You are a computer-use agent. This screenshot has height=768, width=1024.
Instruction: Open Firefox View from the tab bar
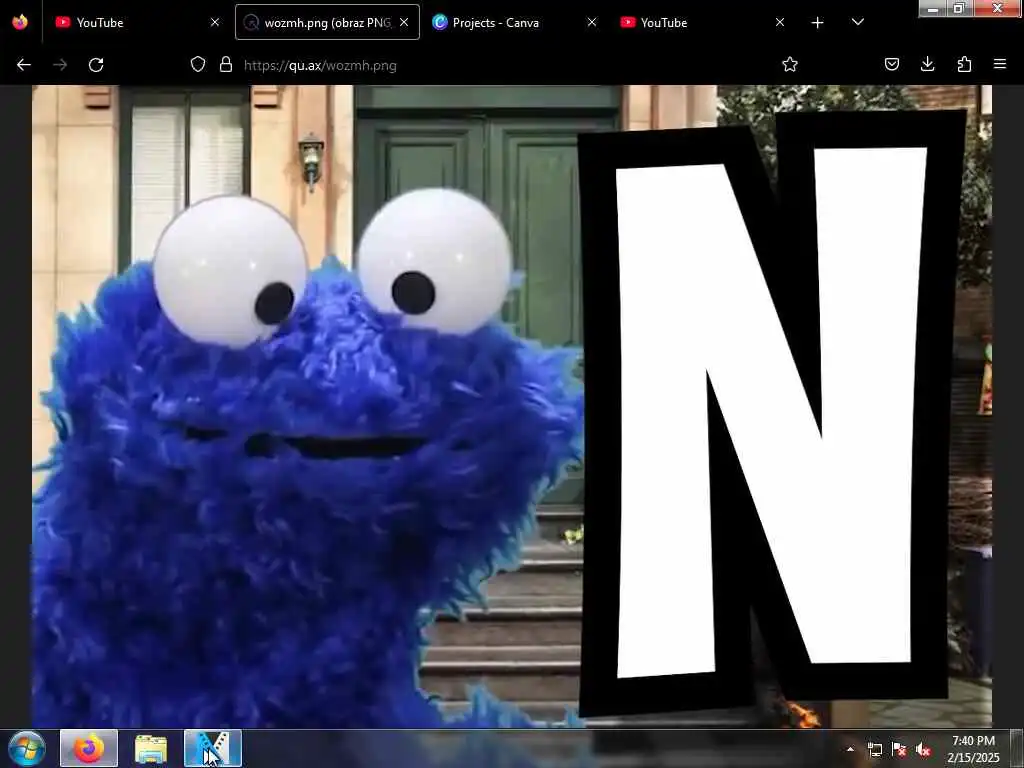(x=20, y=22)
